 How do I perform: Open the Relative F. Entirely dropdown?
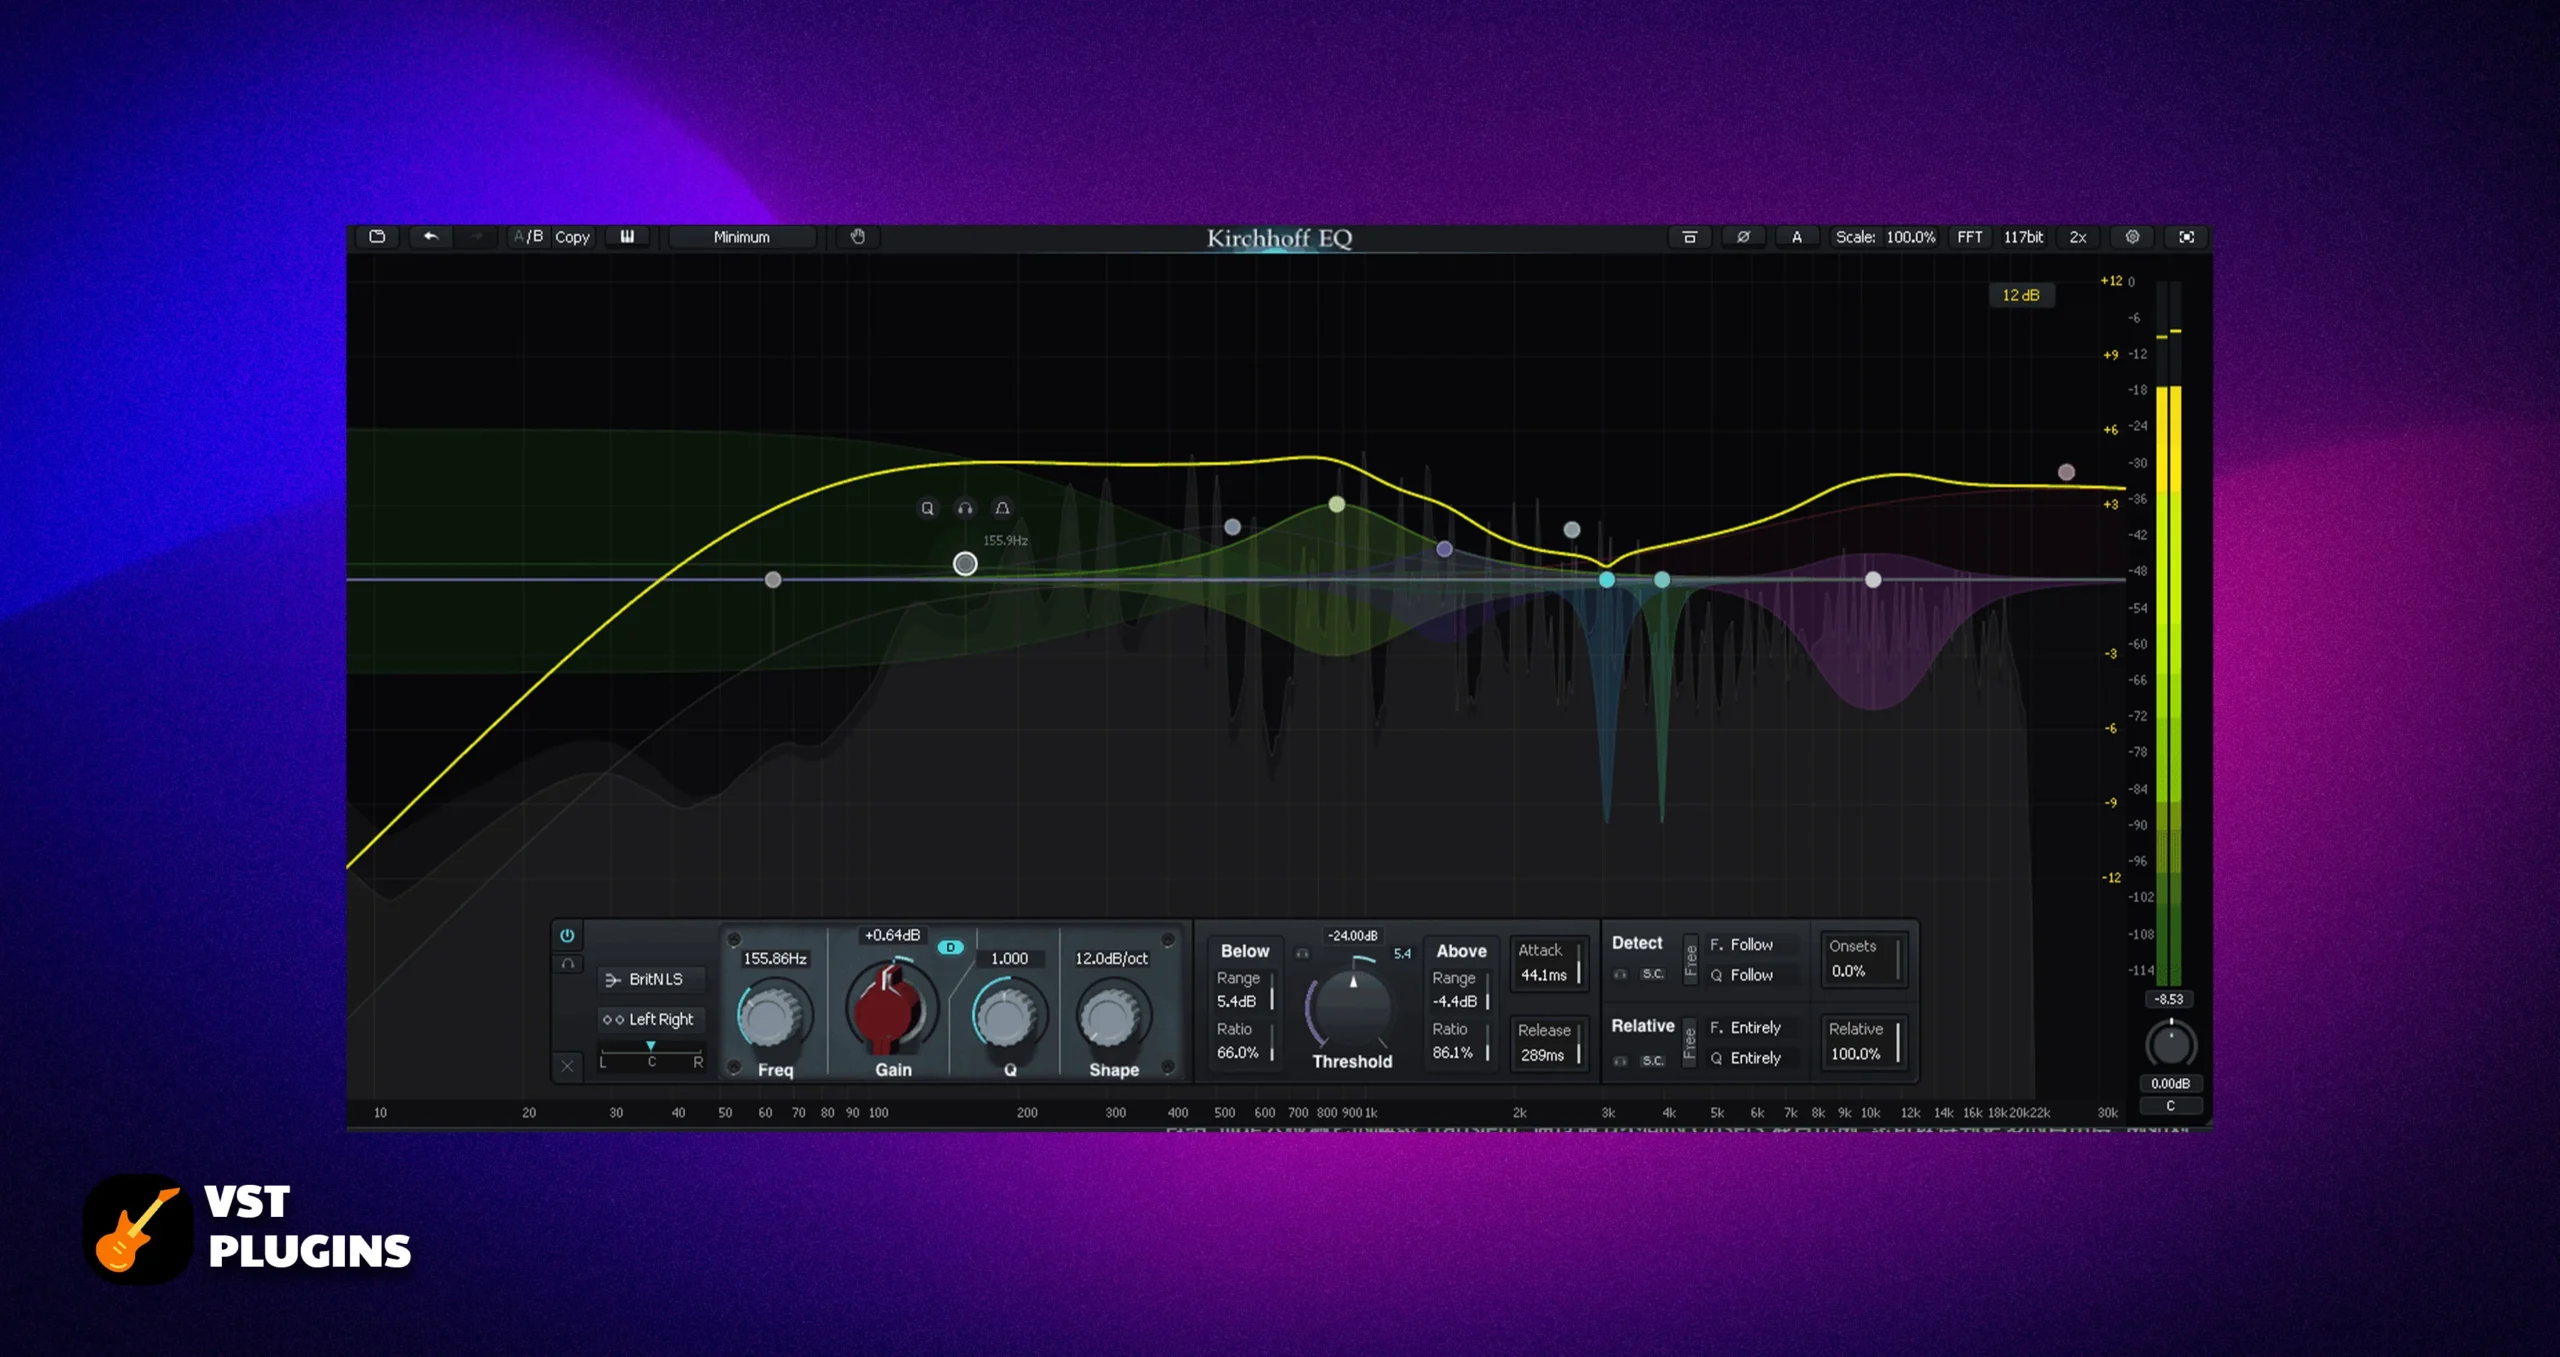point(1753,1027)
